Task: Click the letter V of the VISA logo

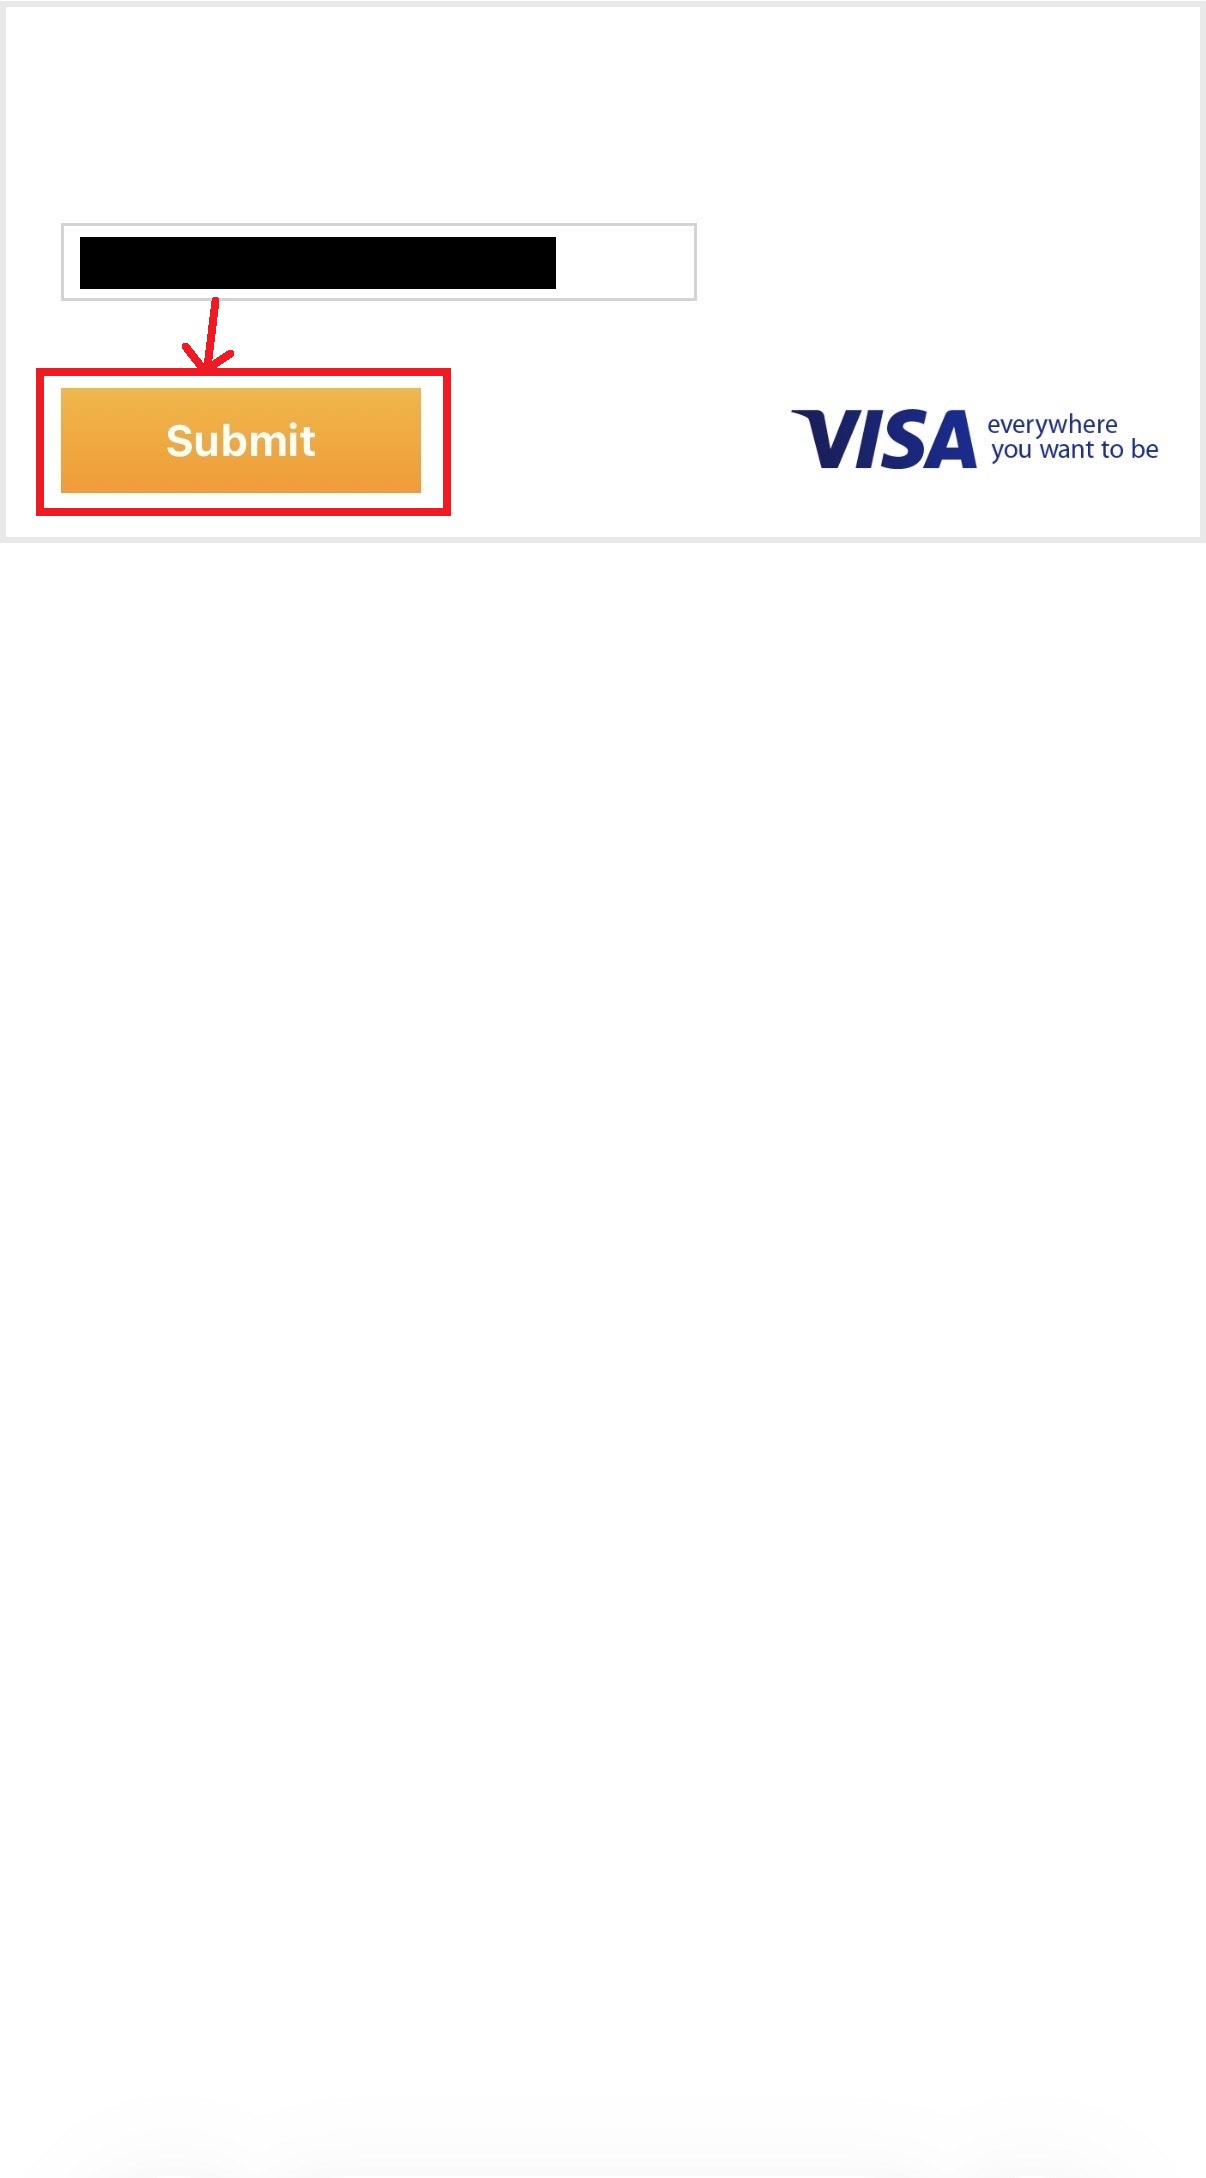Action: point(826,438)
